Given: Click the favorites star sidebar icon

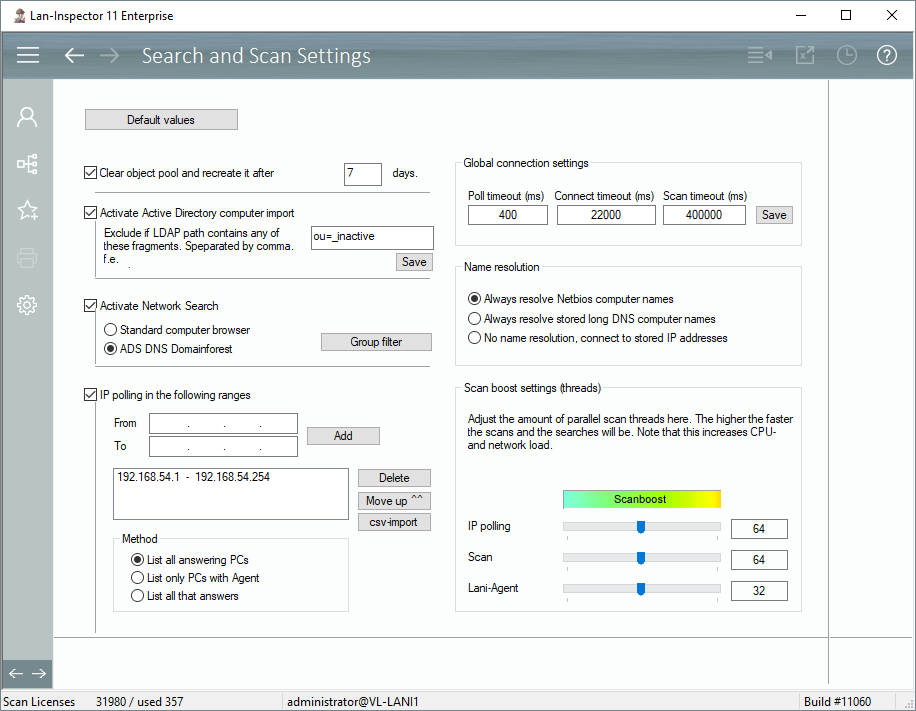Looking at the screenshot, I should [x=27, y=210].
